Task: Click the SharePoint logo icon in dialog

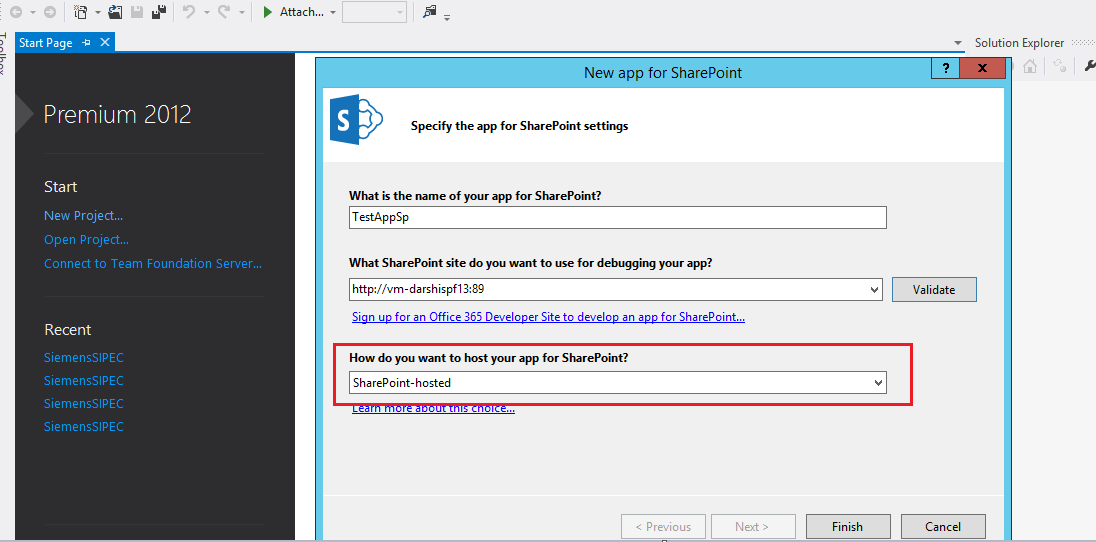Action: coord(357,120)
